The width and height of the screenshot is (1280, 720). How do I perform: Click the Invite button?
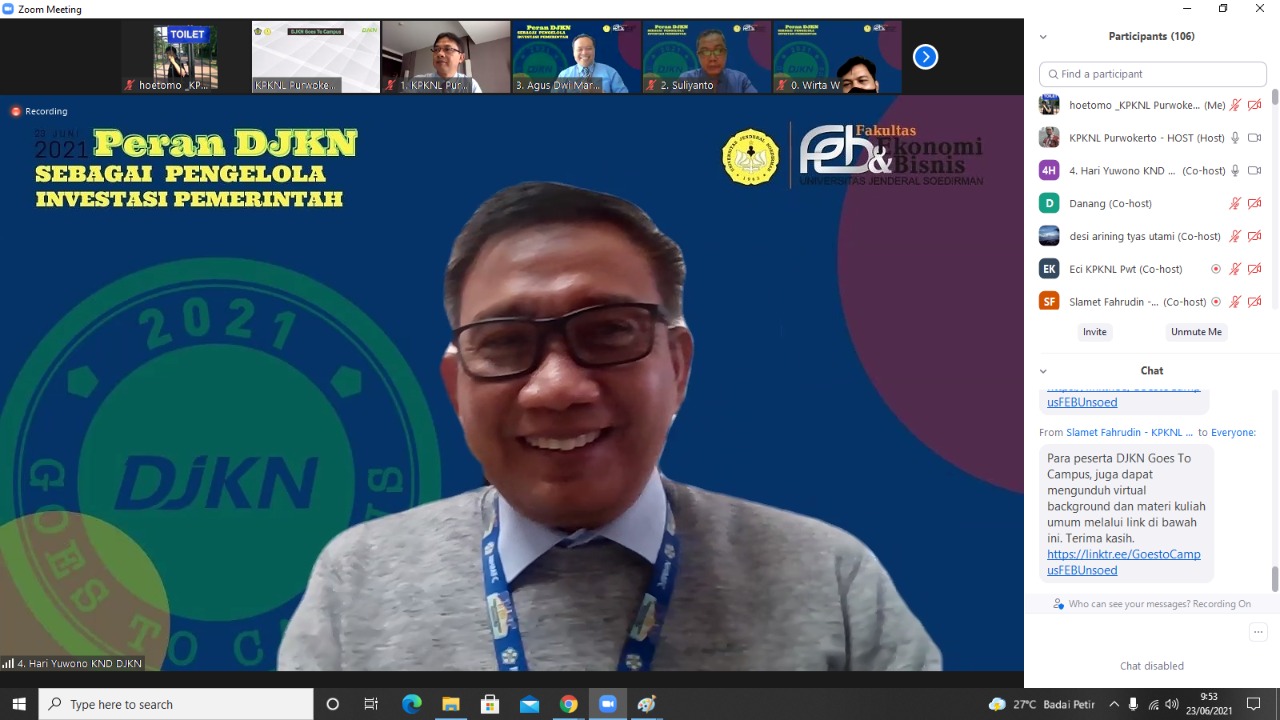click(x=1094, y=331)
